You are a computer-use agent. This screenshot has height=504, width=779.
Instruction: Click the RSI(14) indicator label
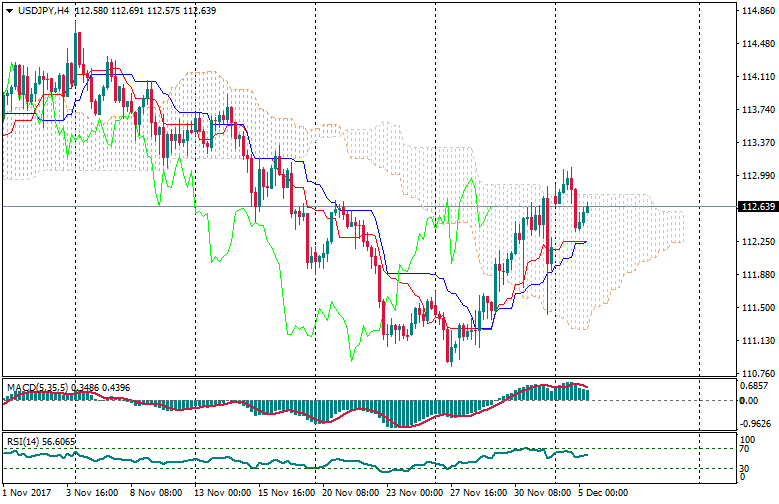[24, 441]
